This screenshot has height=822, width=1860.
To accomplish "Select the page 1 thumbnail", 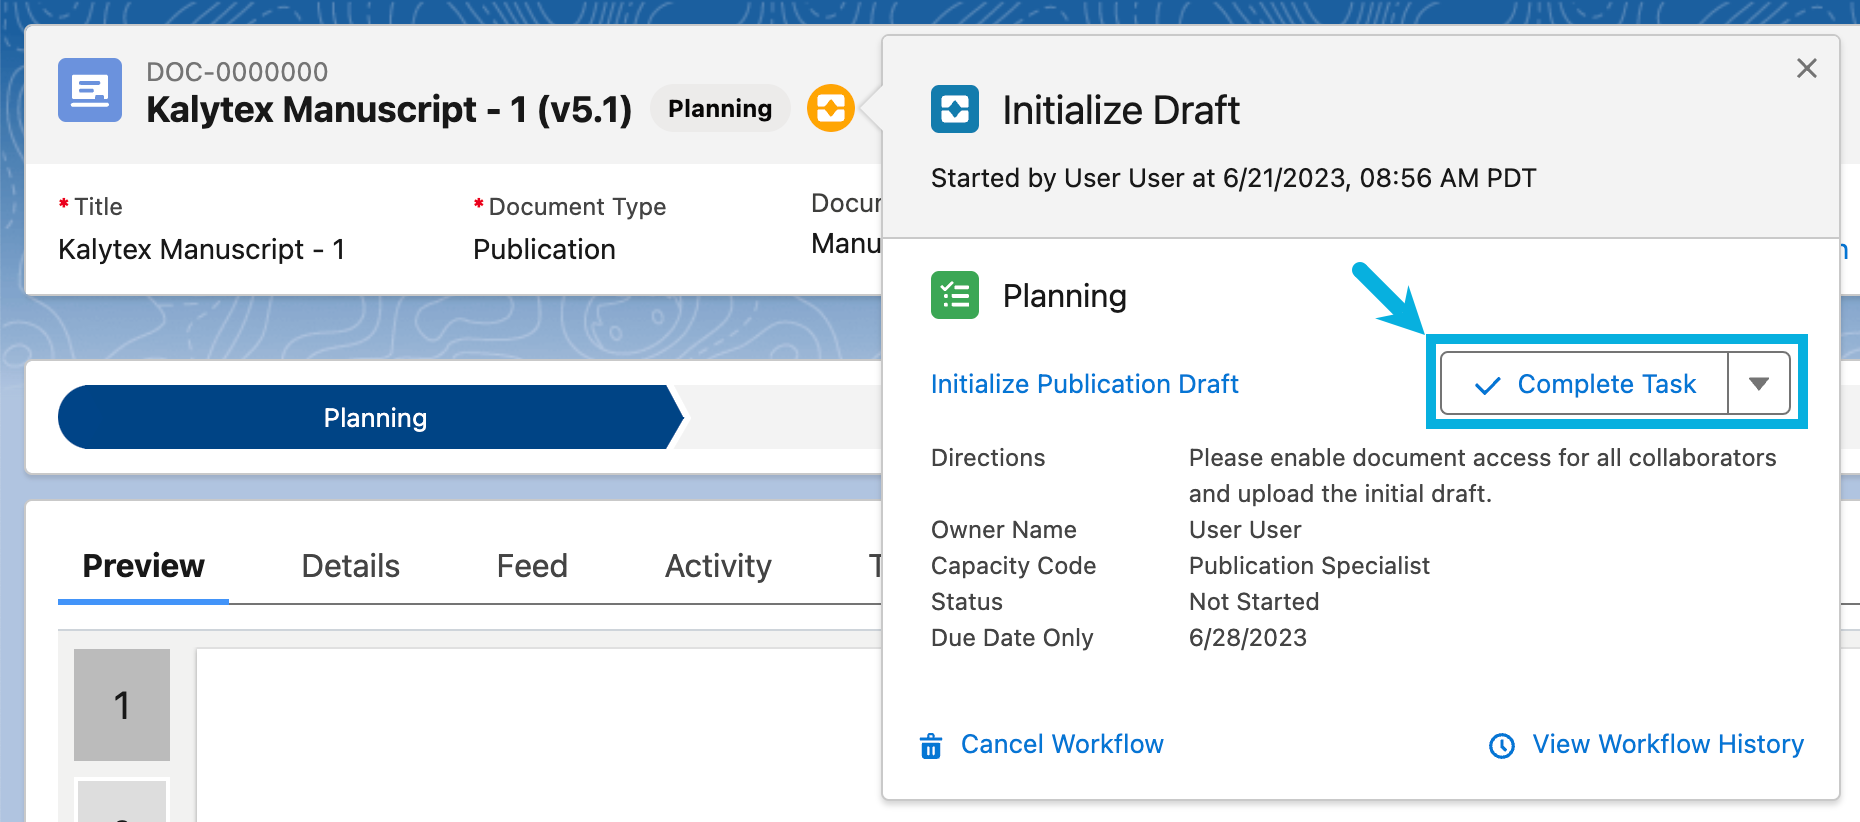I will click(122, 705).
